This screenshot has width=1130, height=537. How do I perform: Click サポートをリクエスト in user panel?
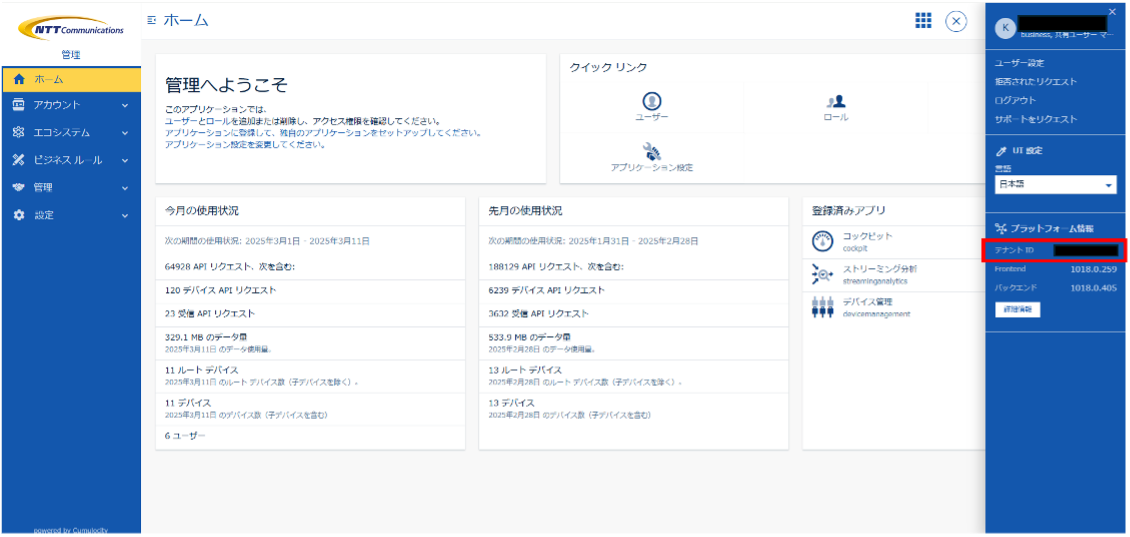1036,119
